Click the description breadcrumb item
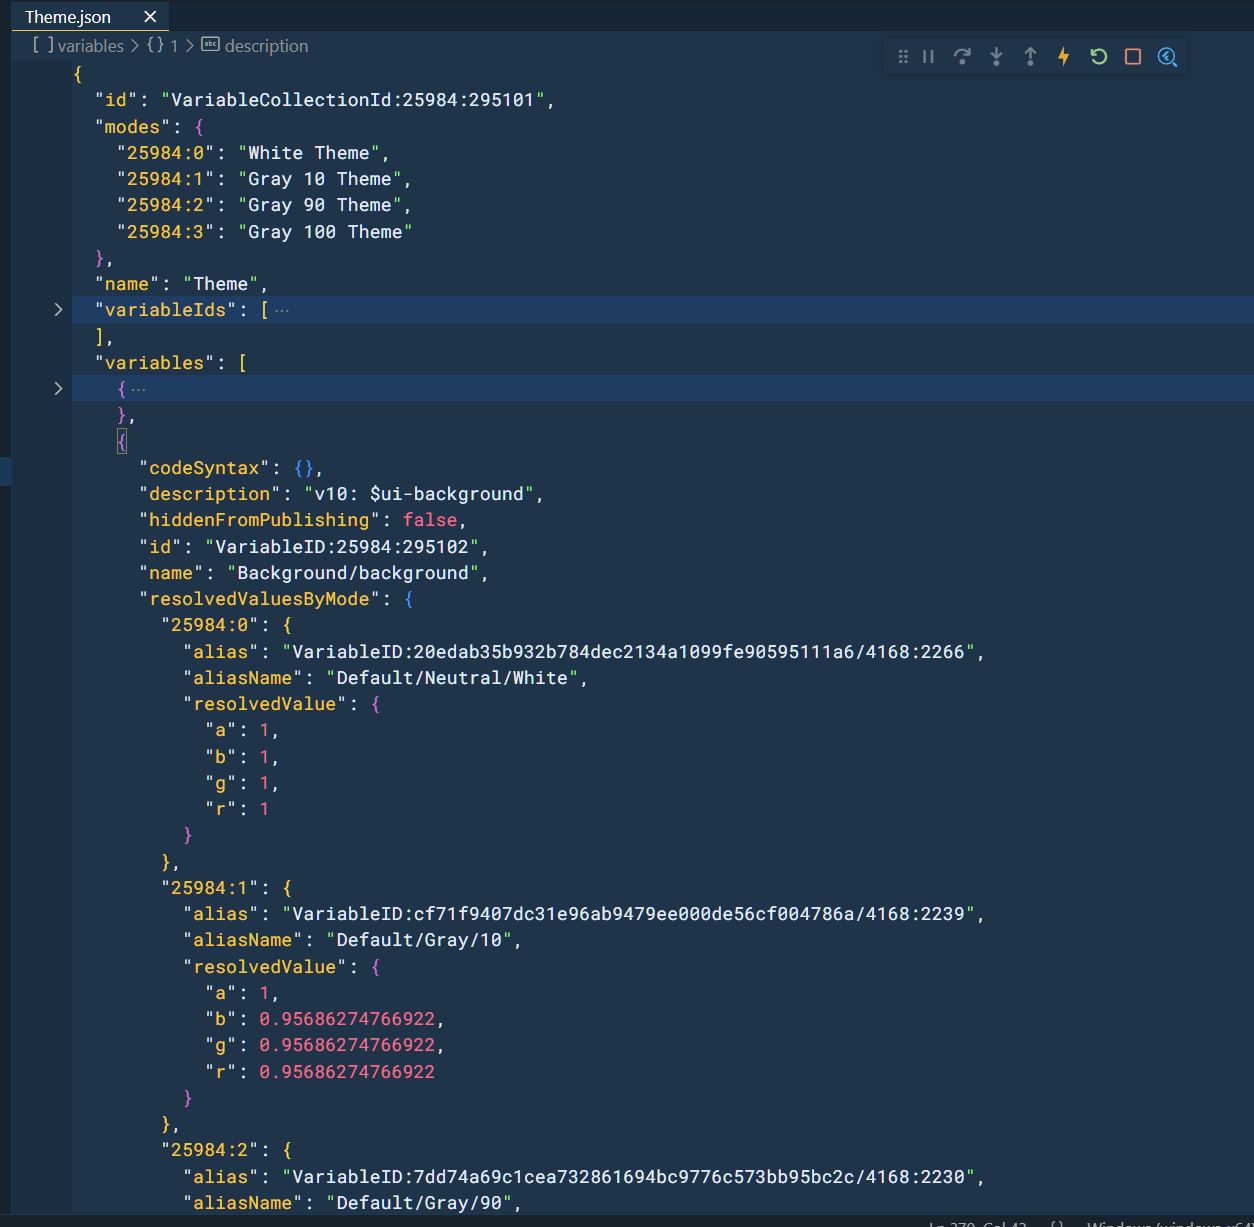 [266, 45]
